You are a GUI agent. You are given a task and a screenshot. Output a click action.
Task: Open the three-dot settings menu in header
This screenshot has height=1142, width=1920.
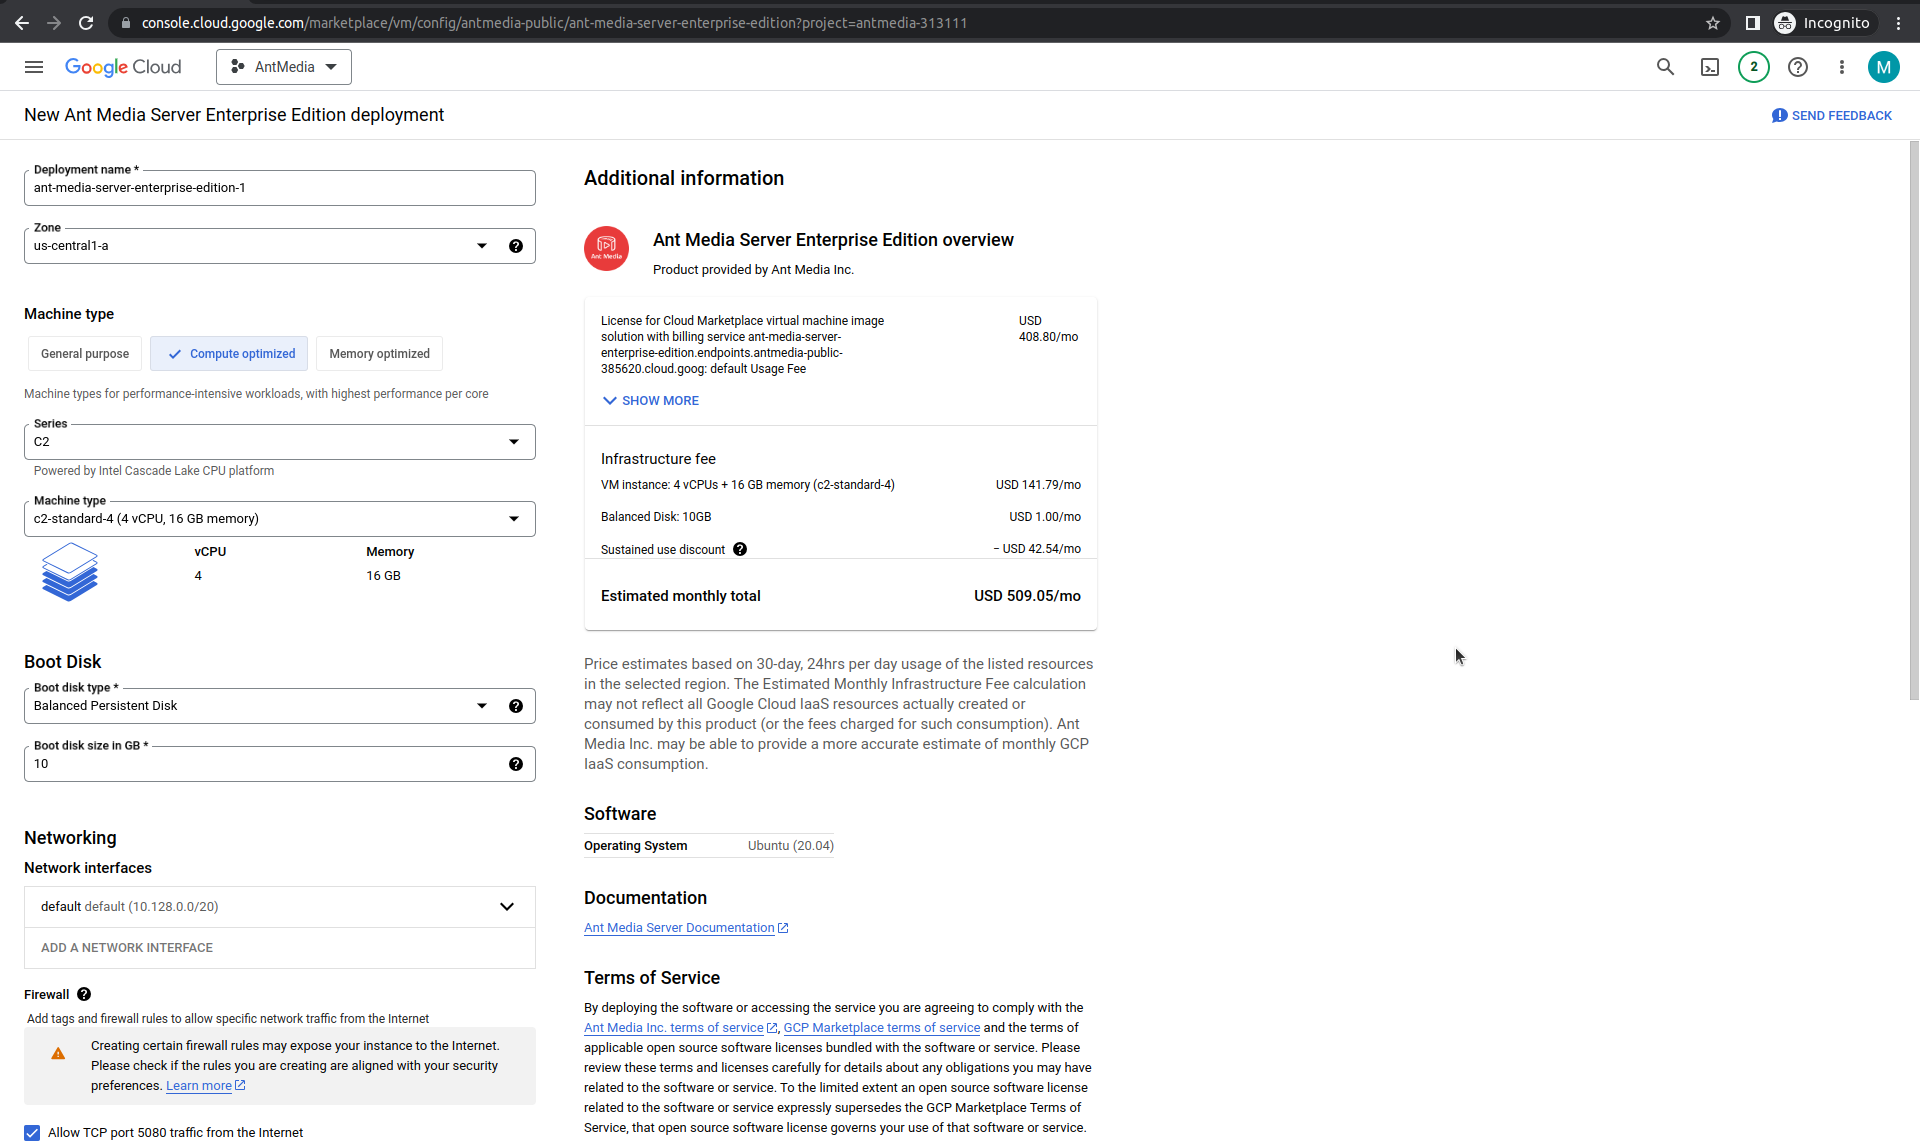[x=1842, y=67]
